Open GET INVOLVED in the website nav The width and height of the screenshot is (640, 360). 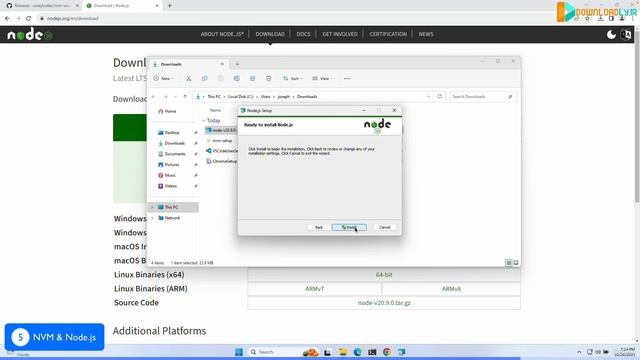340,34
